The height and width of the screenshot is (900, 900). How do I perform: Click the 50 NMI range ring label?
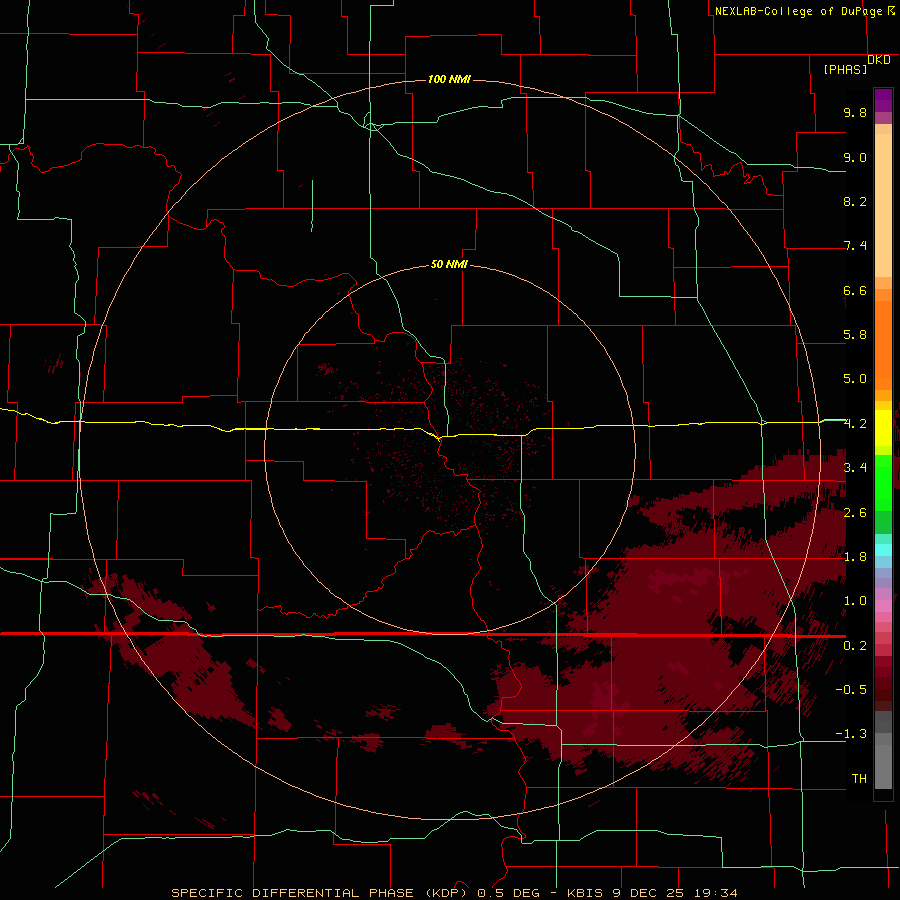pos(449,264)
